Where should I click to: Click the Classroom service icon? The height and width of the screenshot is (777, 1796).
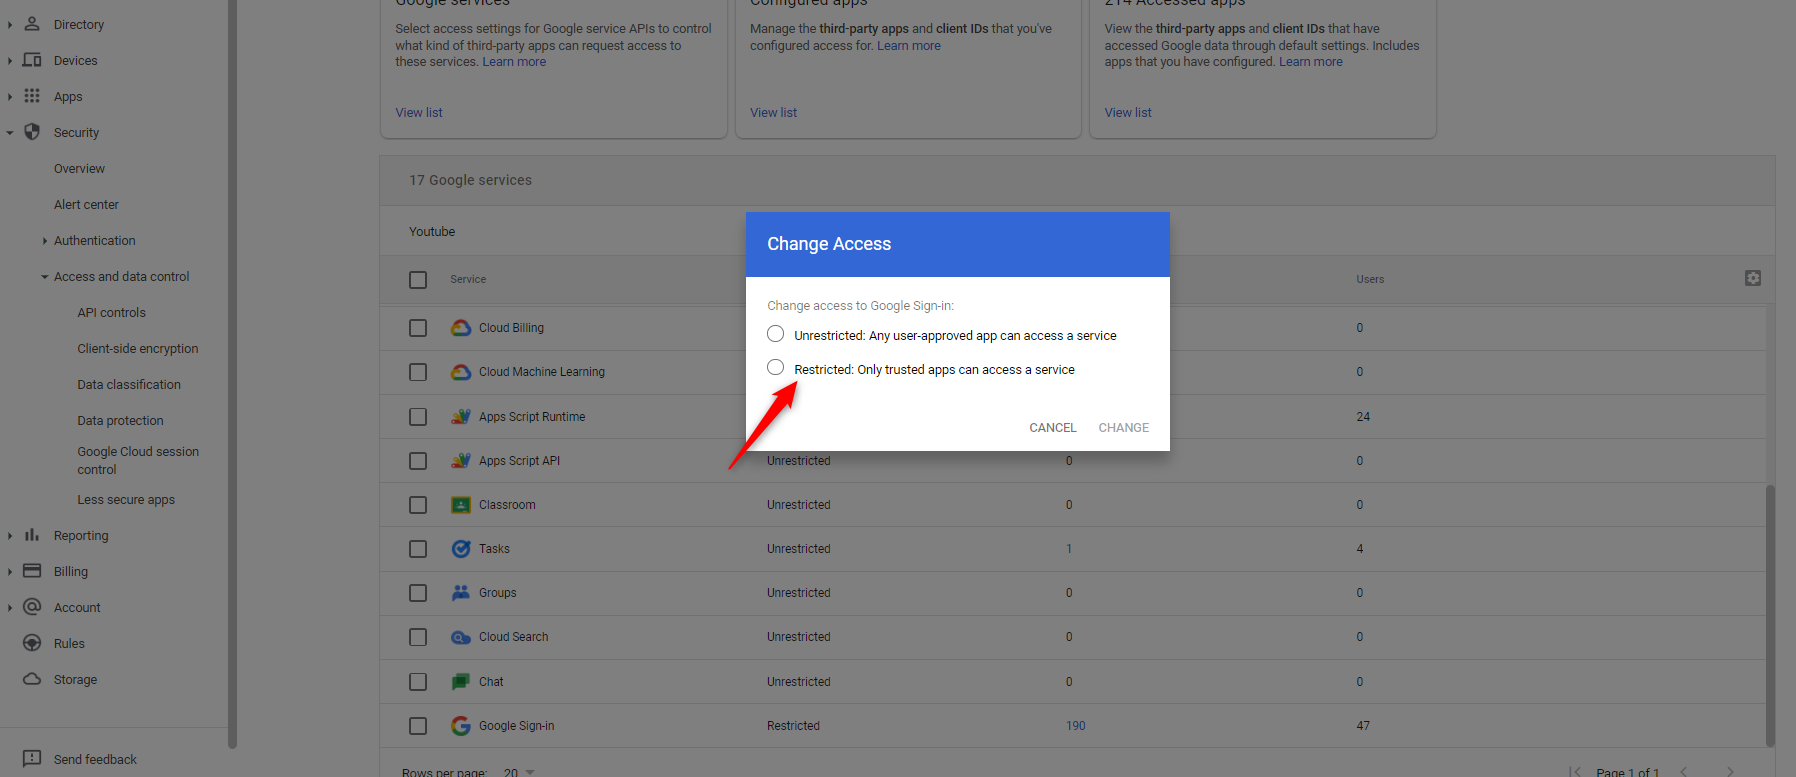(461, 505)
